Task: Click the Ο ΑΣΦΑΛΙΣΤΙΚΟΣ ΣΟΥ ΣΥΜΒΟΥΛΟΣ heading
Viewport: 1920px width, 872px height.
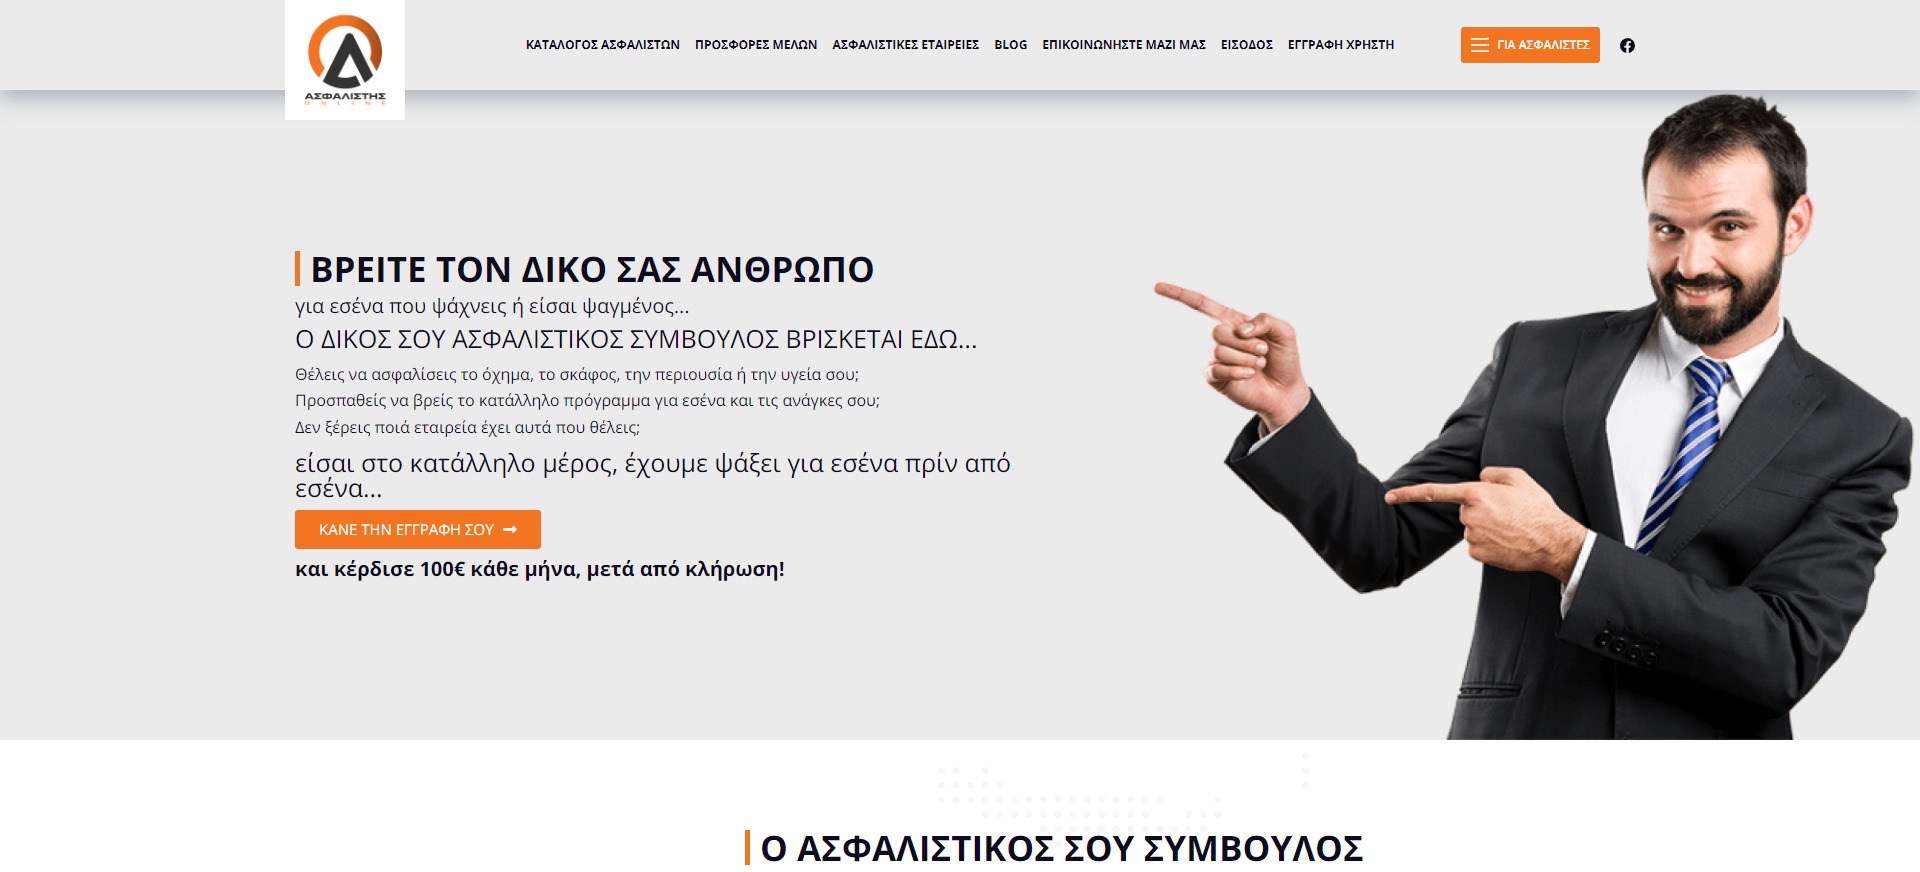Action: point(1062,848)
